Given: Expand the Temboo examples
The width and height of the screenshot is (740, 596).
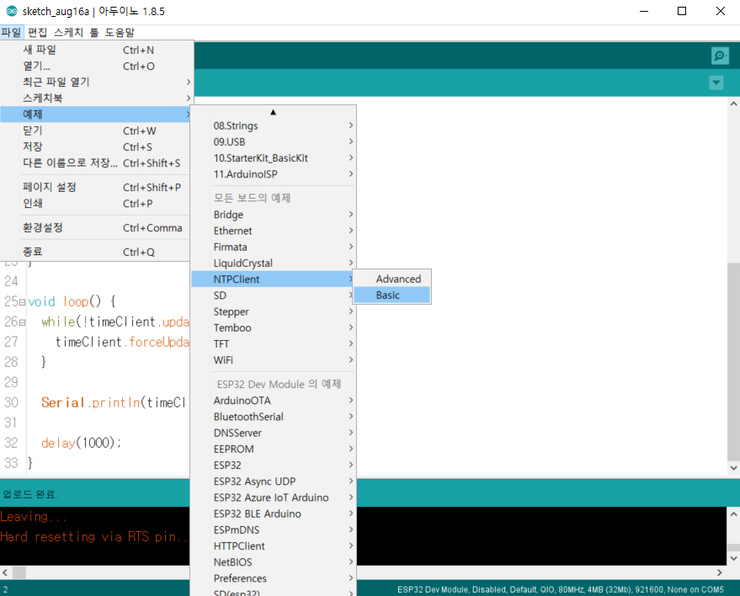Looking at the screenshot, I should [273, 327].
